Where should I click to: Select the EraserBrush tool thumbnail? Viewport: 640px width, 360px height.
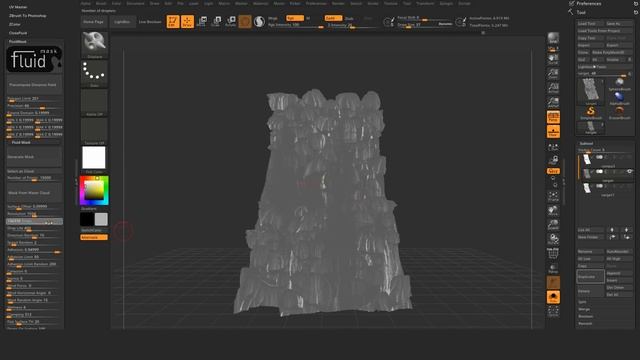coord(620,112)
